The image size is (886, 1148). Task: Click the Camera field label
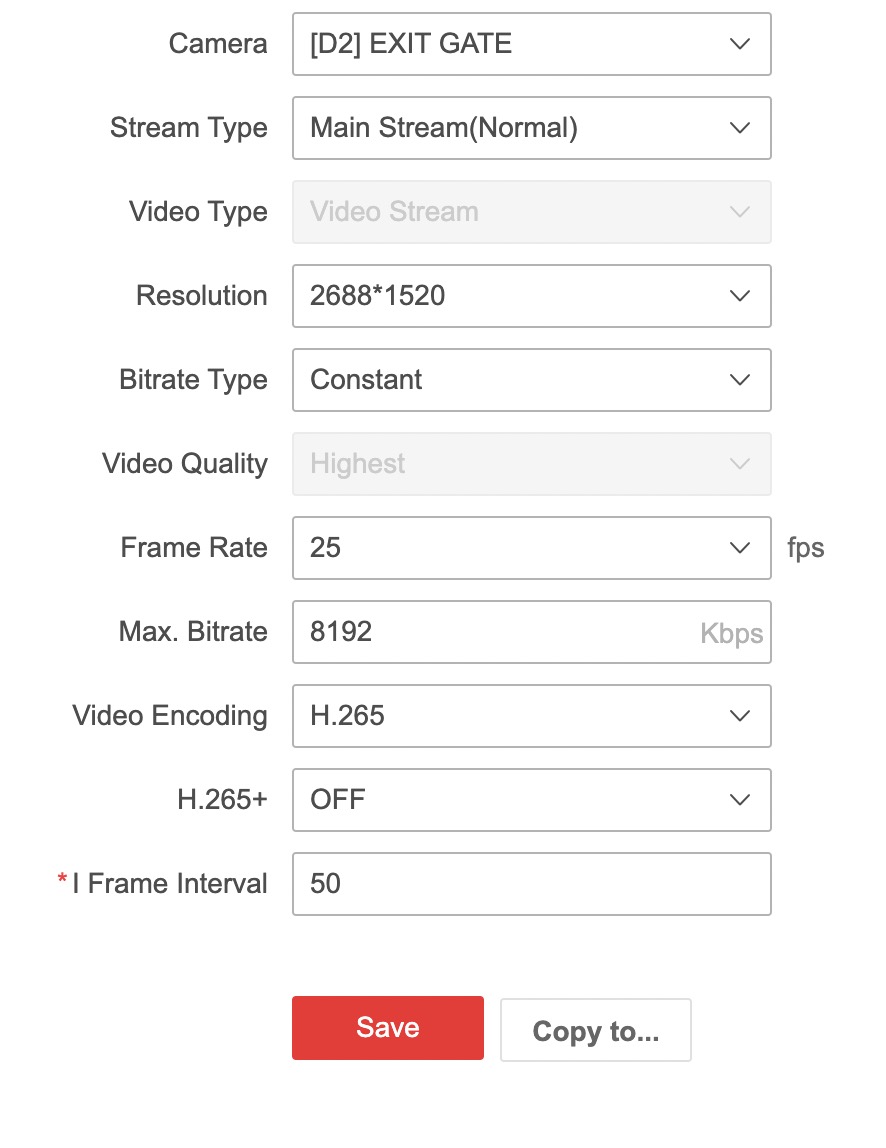click(x=218, y=44)
